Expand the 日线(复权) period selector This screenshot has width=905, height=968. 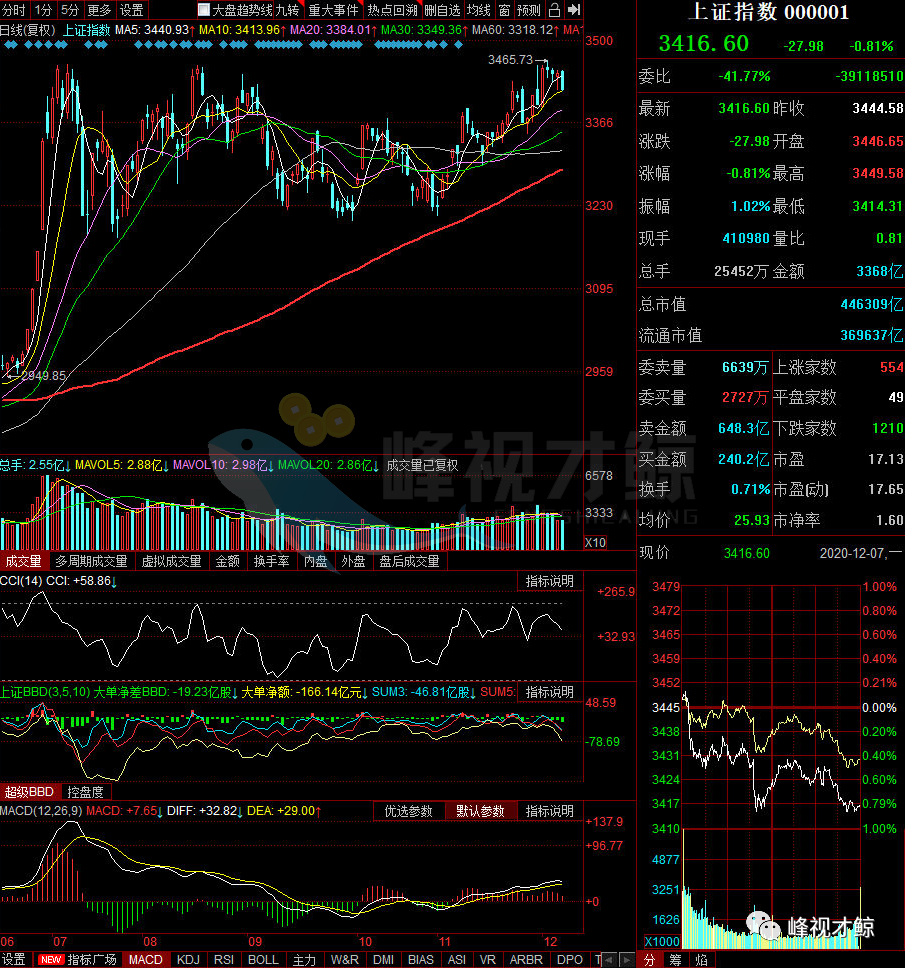[28, 30]
